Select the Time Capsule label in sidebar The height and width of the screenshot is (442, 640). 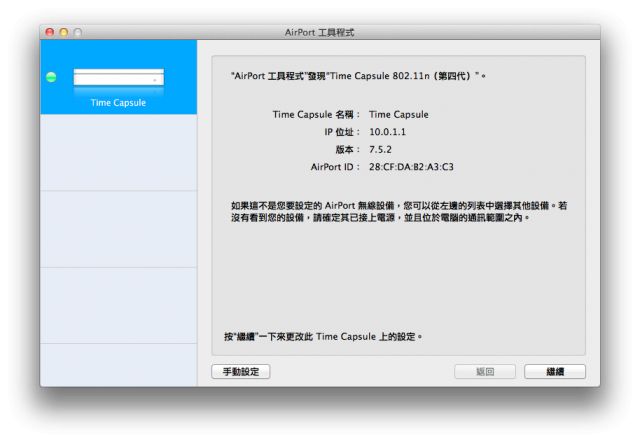point(118,102)
